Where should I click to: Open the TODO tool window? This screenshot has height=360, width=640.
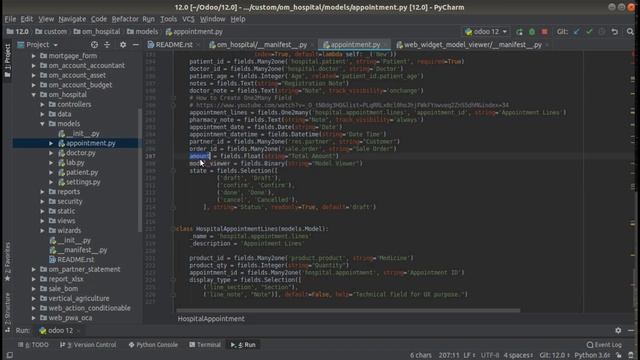pos(33,345)
